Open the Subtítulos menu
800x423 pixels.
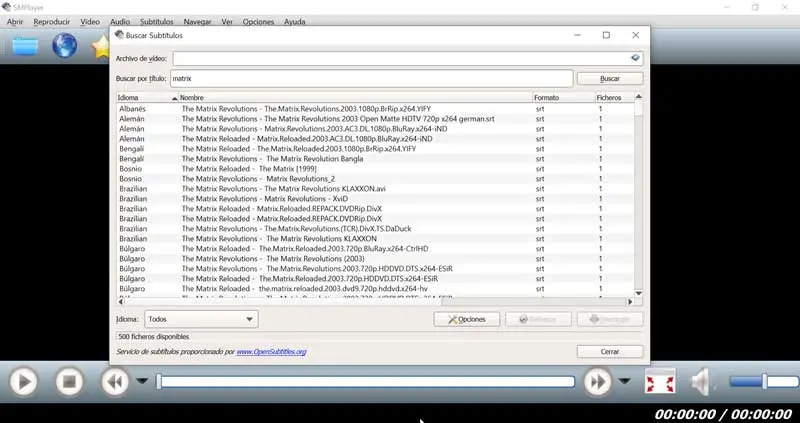coord(157,22)
